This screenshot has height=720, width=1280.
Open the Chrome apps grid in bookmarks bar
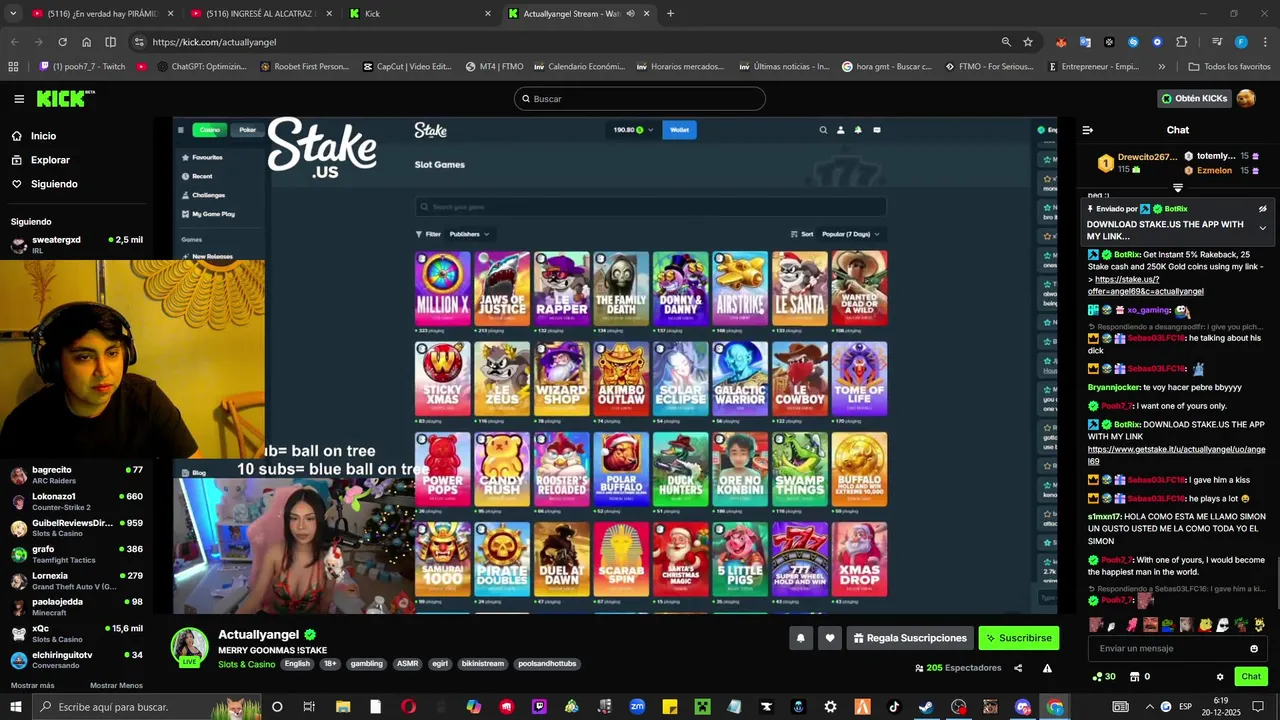(x=13, y=67)
